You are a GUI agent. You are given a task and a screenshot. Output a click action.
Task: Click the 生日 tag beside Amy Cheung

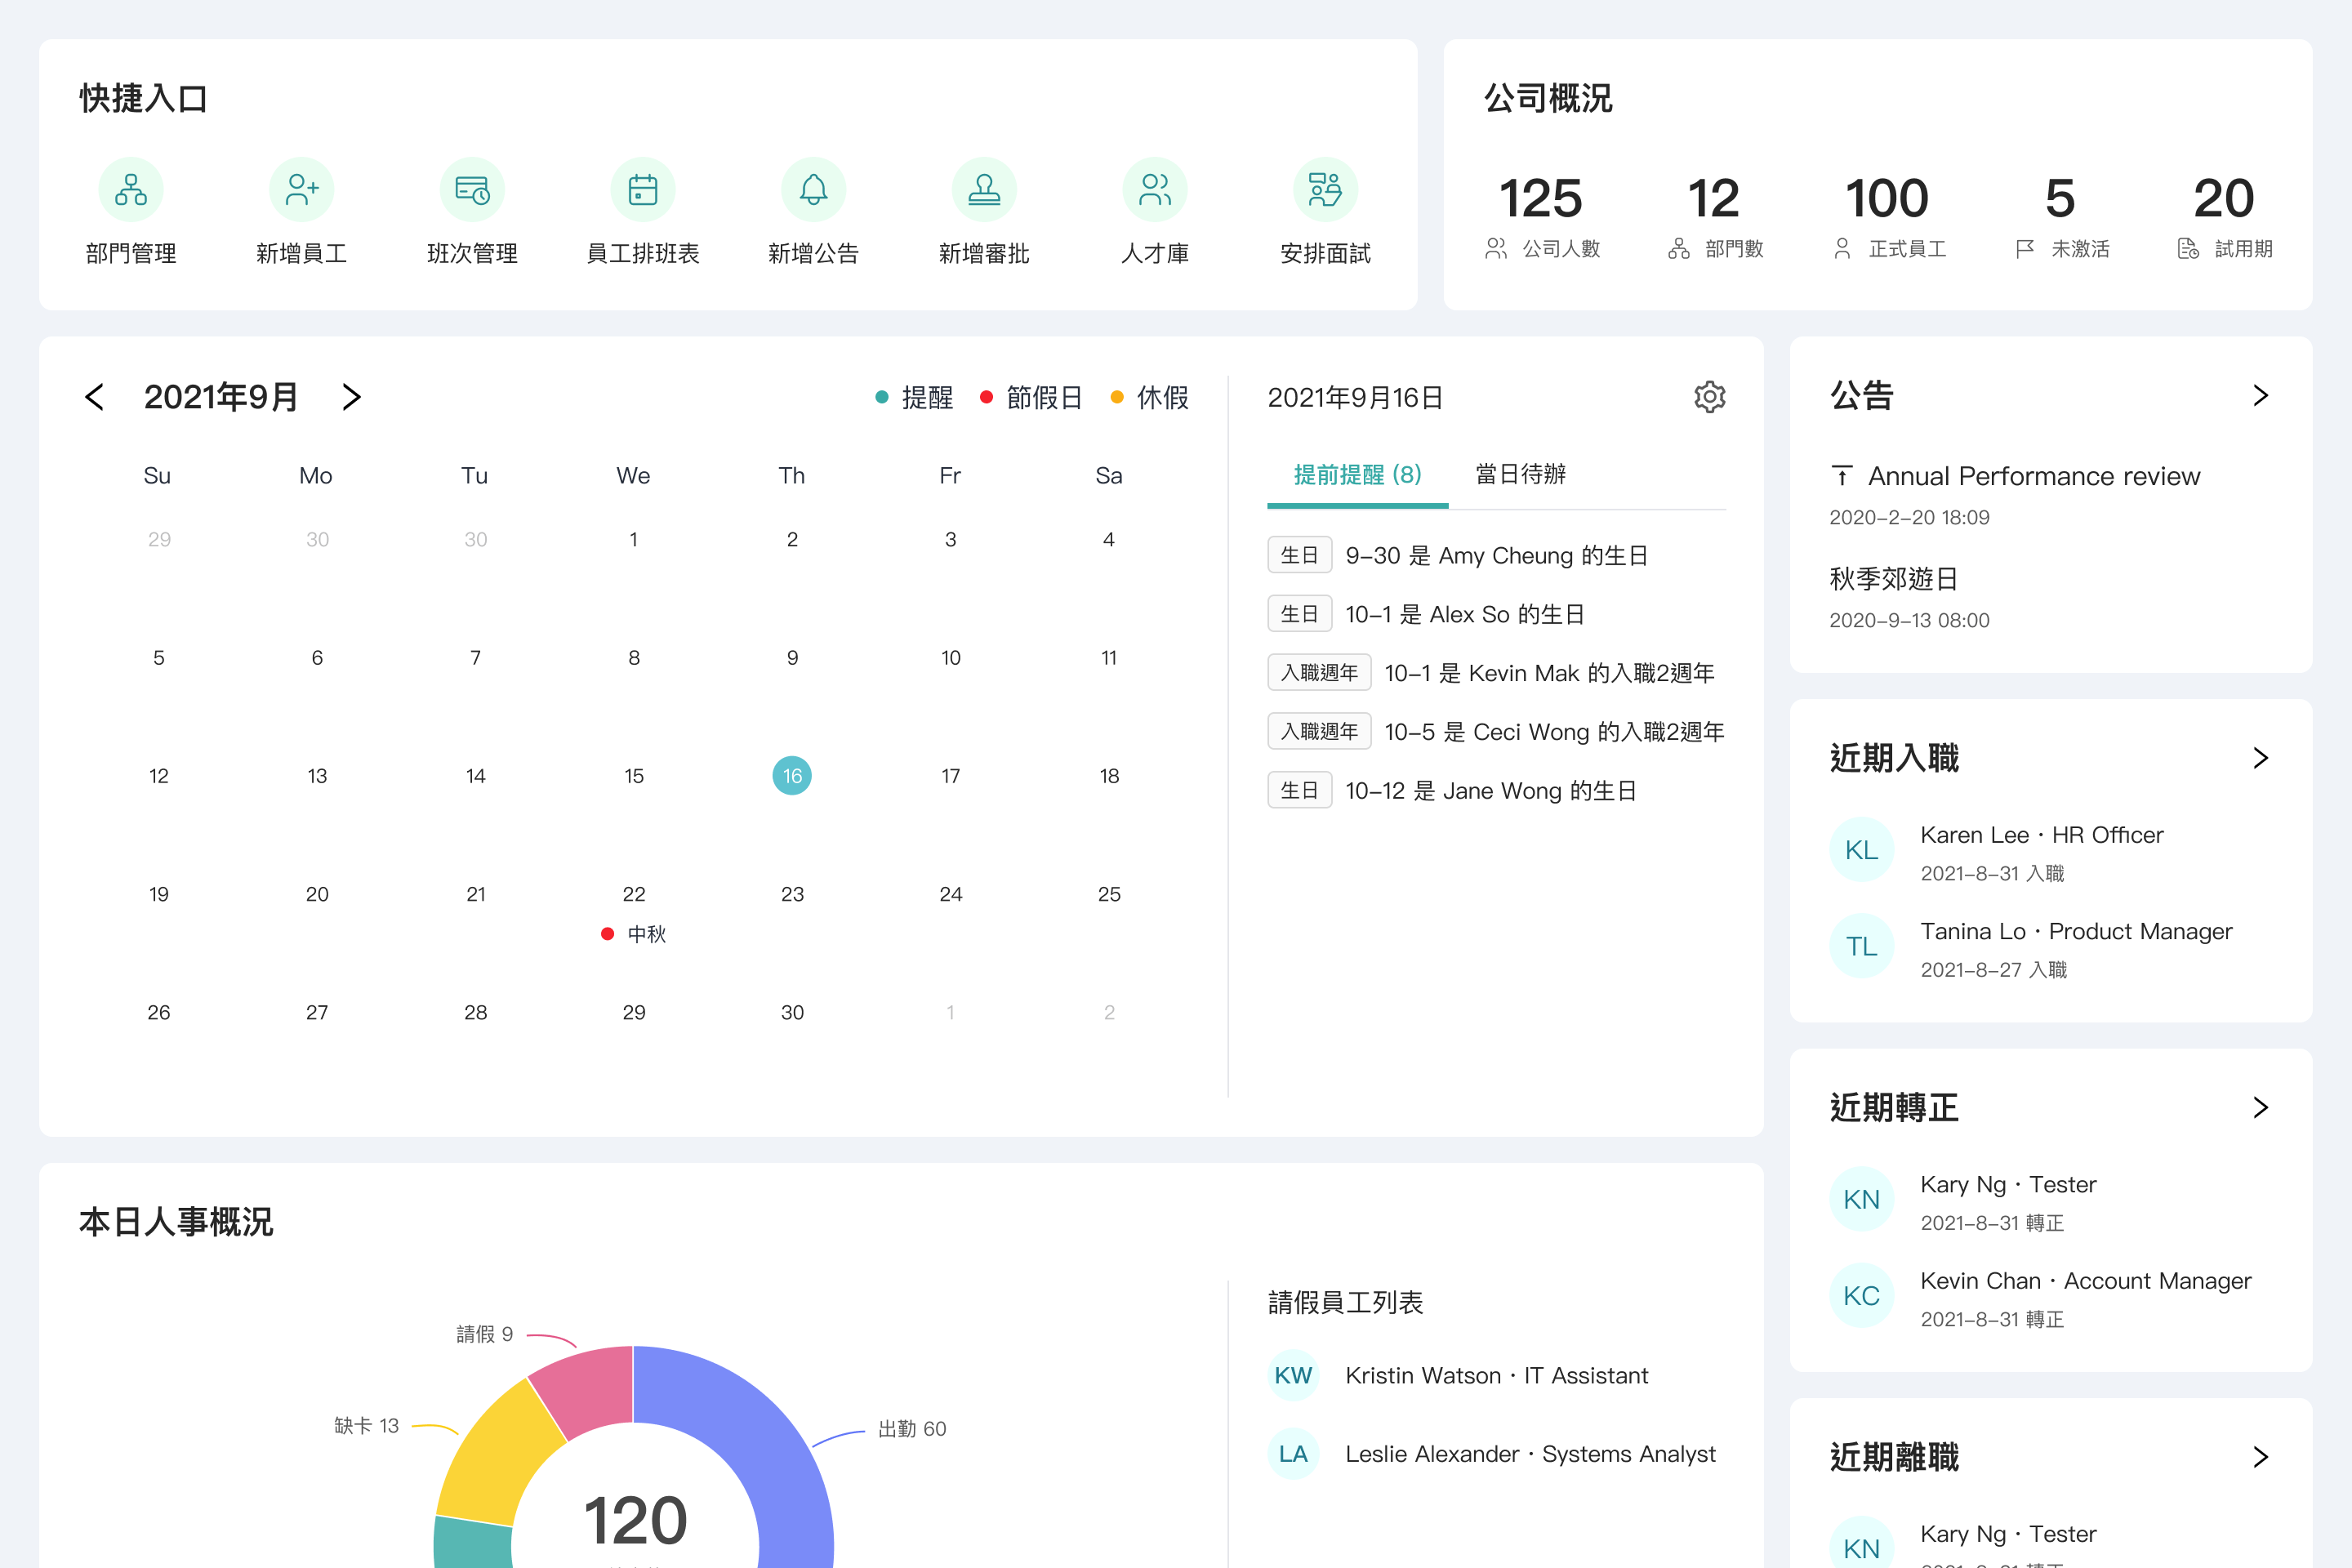[1299, 555]
